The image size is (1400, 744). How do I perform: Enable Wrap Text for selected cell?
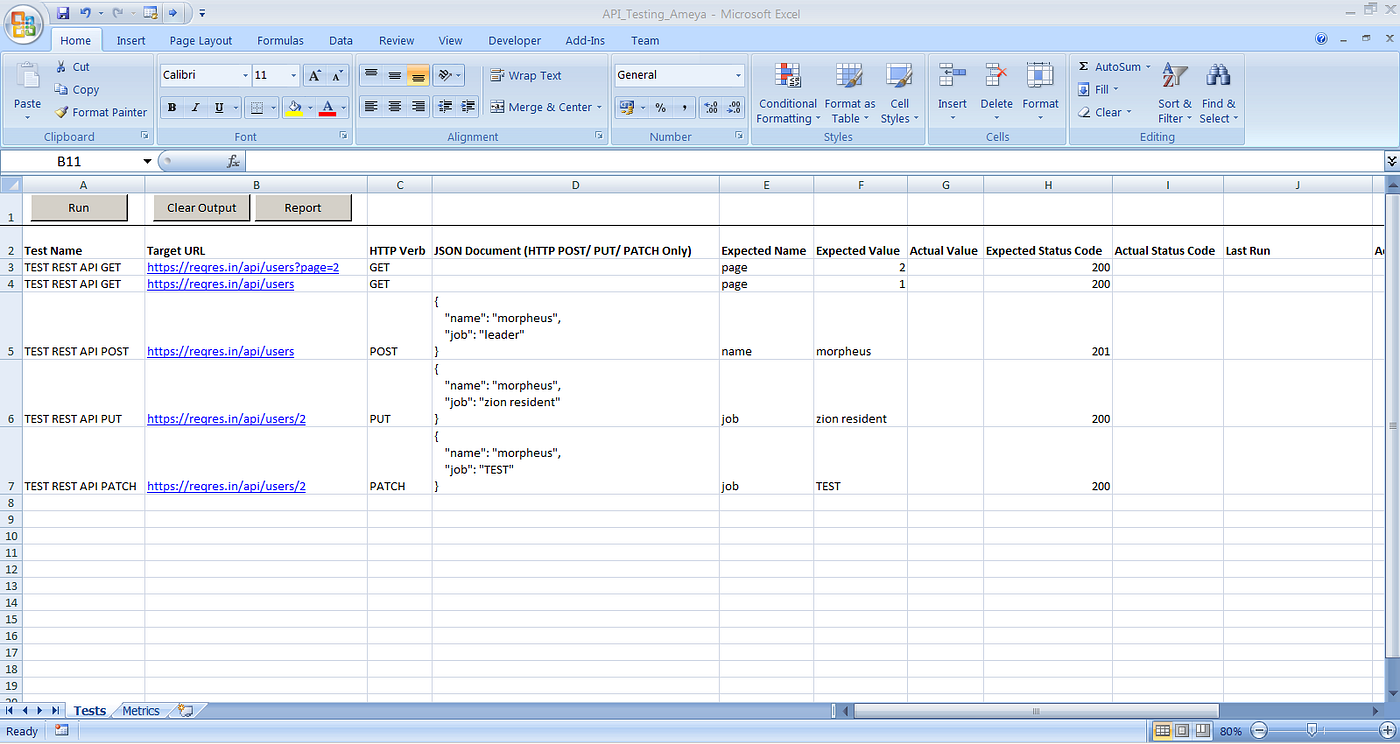tap(528, 75)
